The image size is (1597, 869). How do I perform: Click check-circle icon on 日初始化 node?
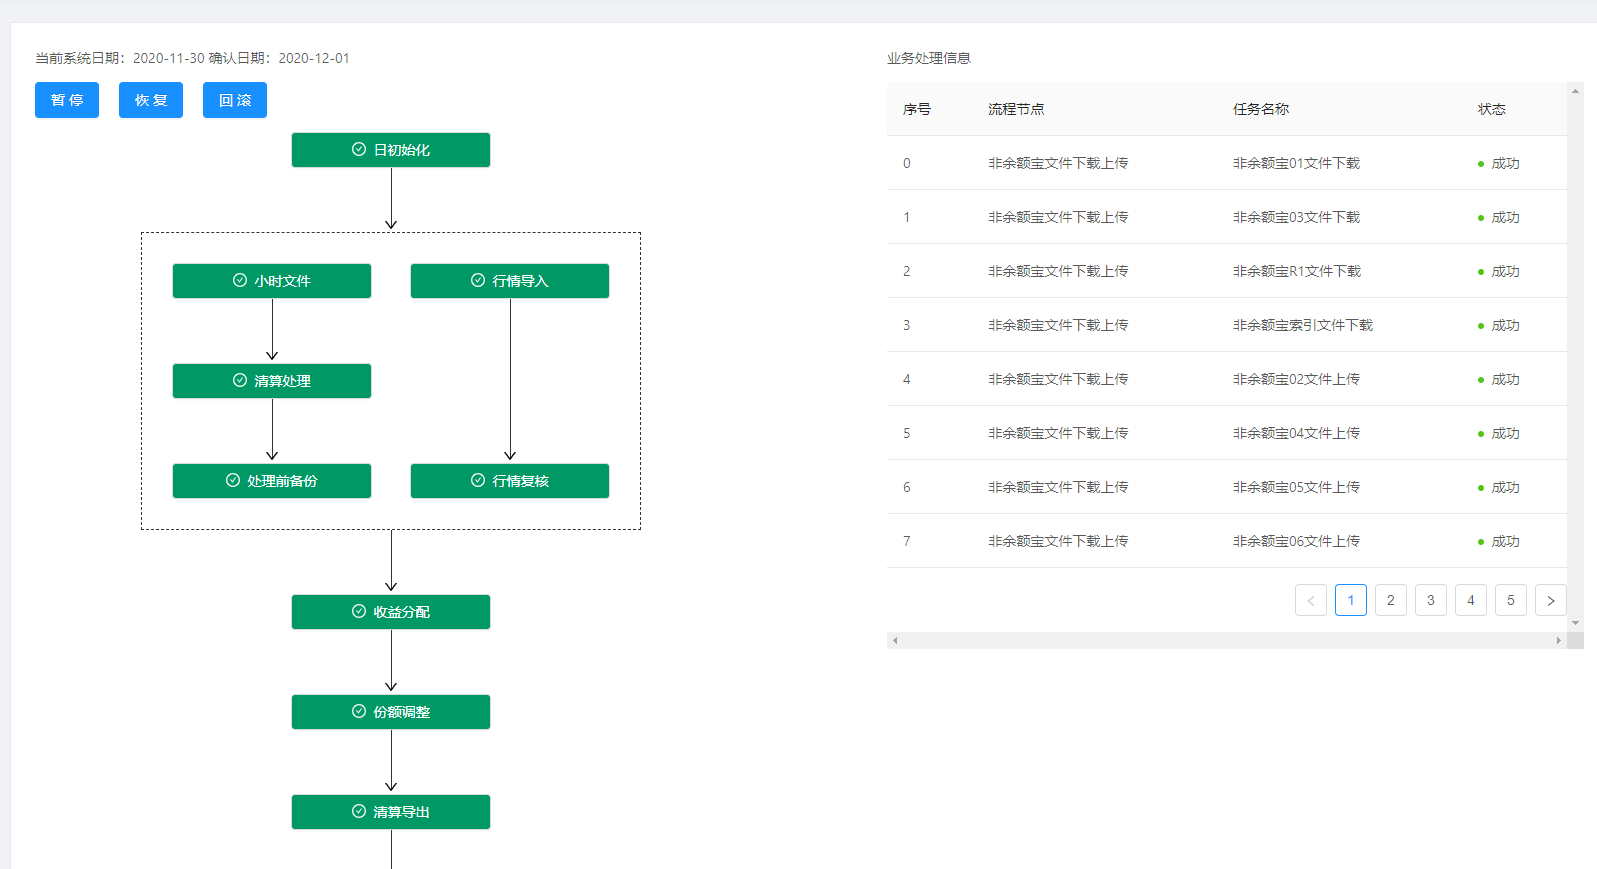point(359,149)
